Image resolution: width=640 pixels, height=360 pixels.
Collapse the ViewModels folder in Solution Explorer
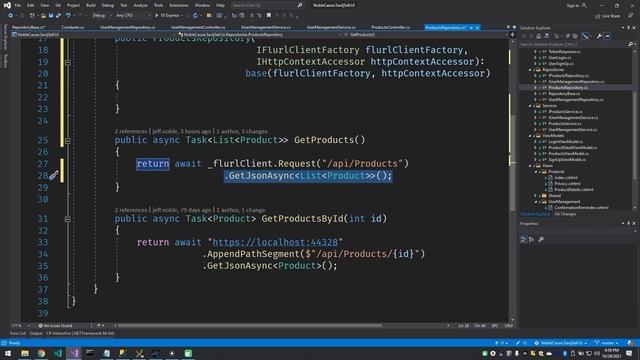click(x=530, y=136)
